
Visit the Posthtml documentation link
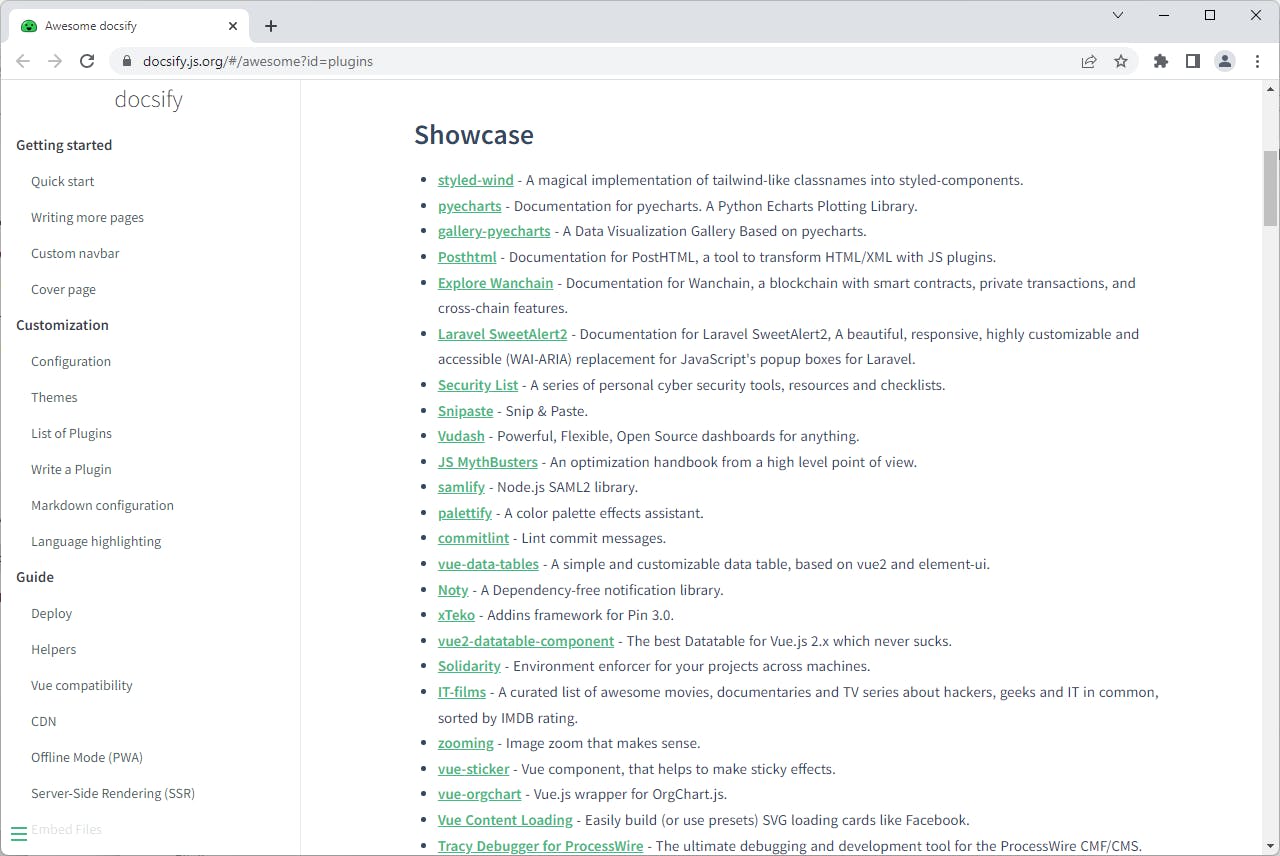pos(467,257)
